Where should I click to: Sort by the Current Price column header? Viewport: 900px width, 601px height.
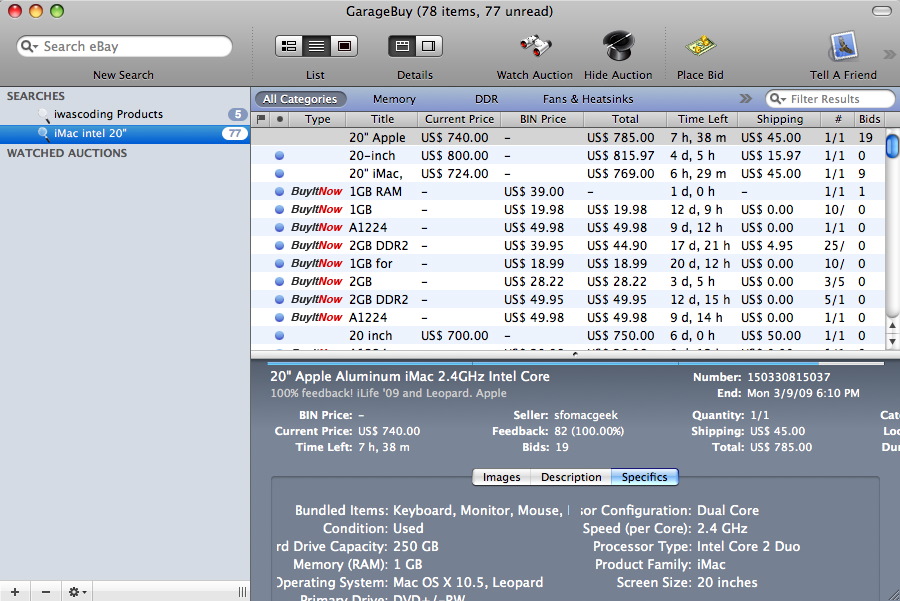tap(459, 119)
